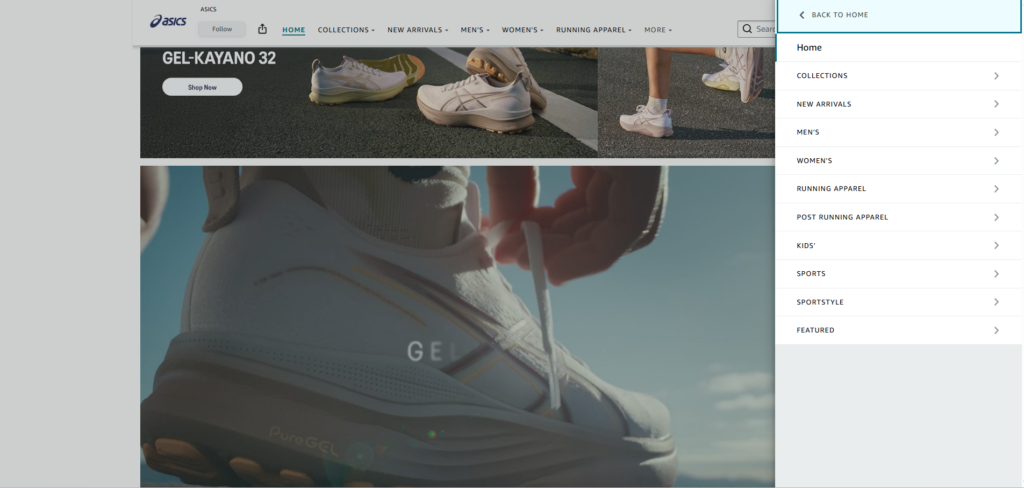This screenshot has height=488, width=1024.
Task: Expand chevron on WOMEN'S side row
Action: (x=996, y=161)
